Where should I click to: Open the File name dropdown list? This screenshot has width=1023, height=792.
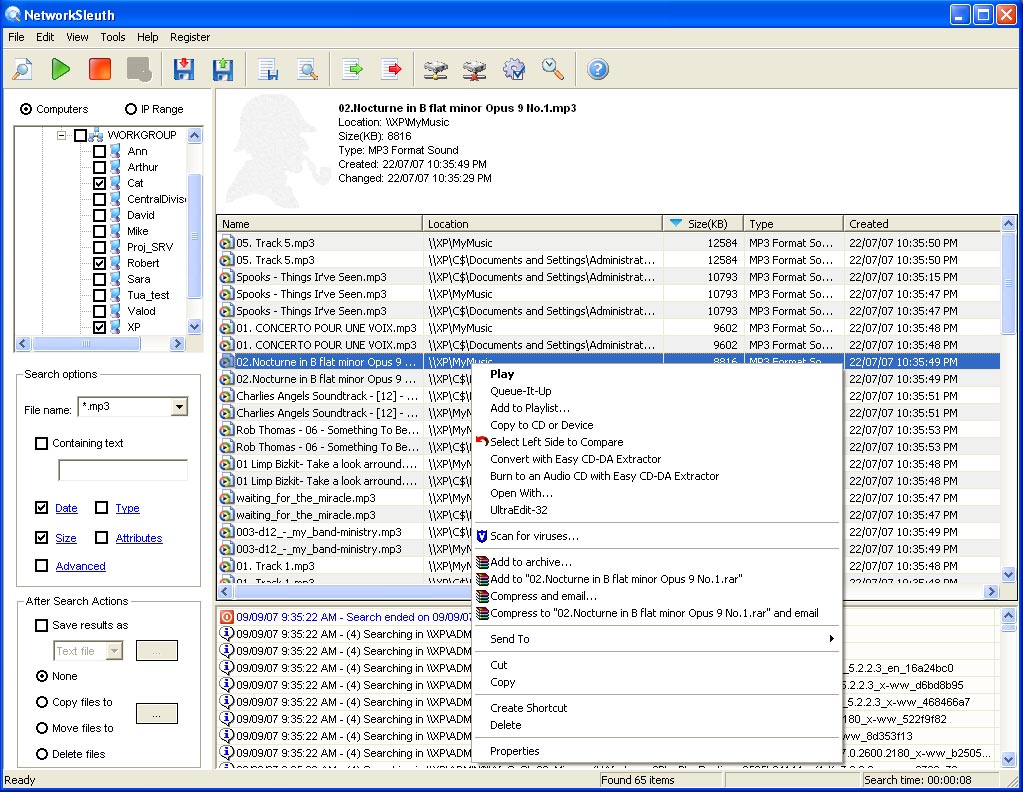[x=179, y=407]
